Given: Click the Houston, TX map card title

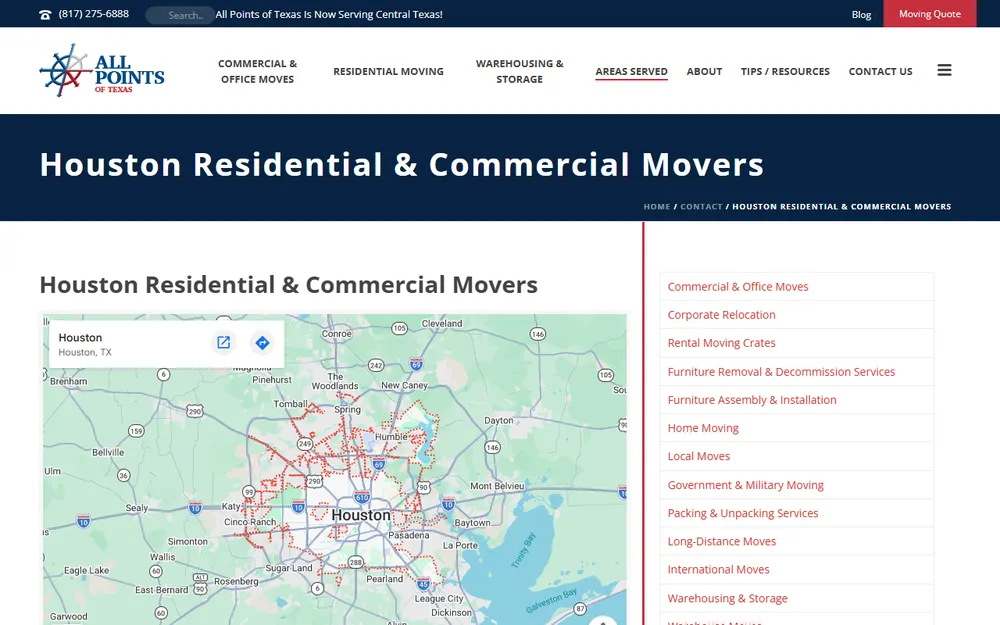Looking at the screenshot, I should (80, 337).
